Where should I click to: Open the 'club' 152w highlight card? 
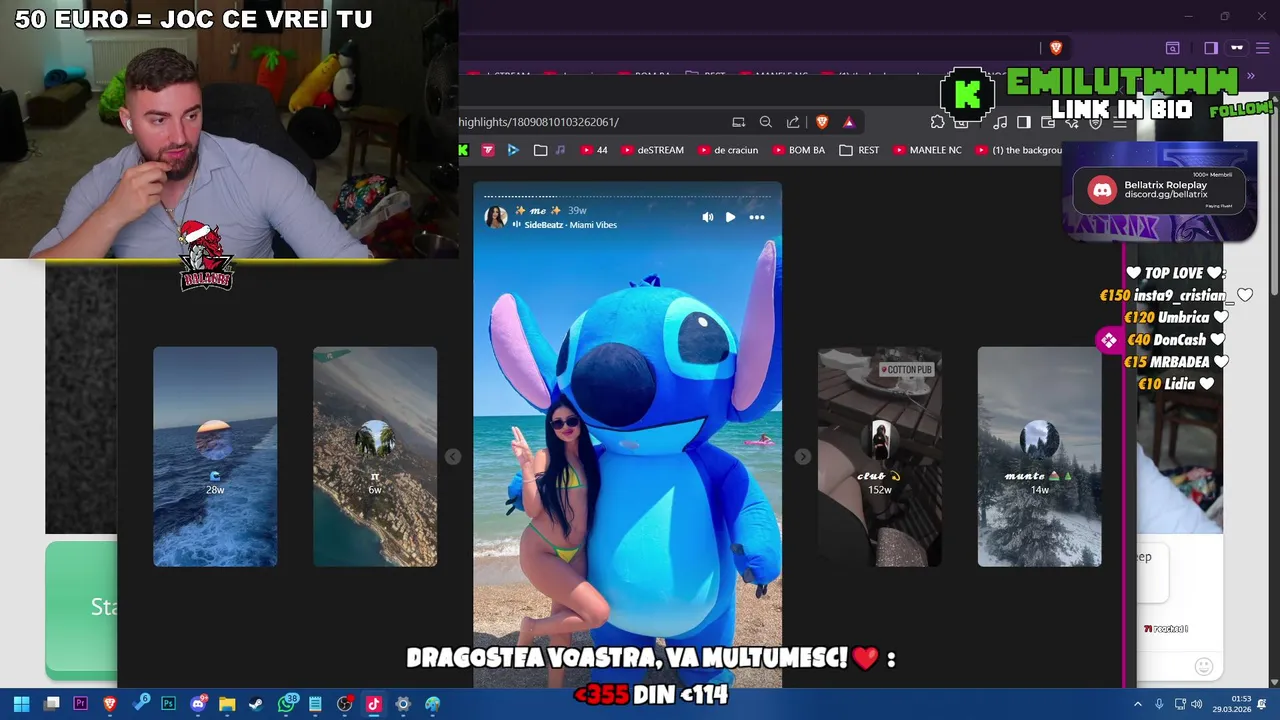(880, 457)
